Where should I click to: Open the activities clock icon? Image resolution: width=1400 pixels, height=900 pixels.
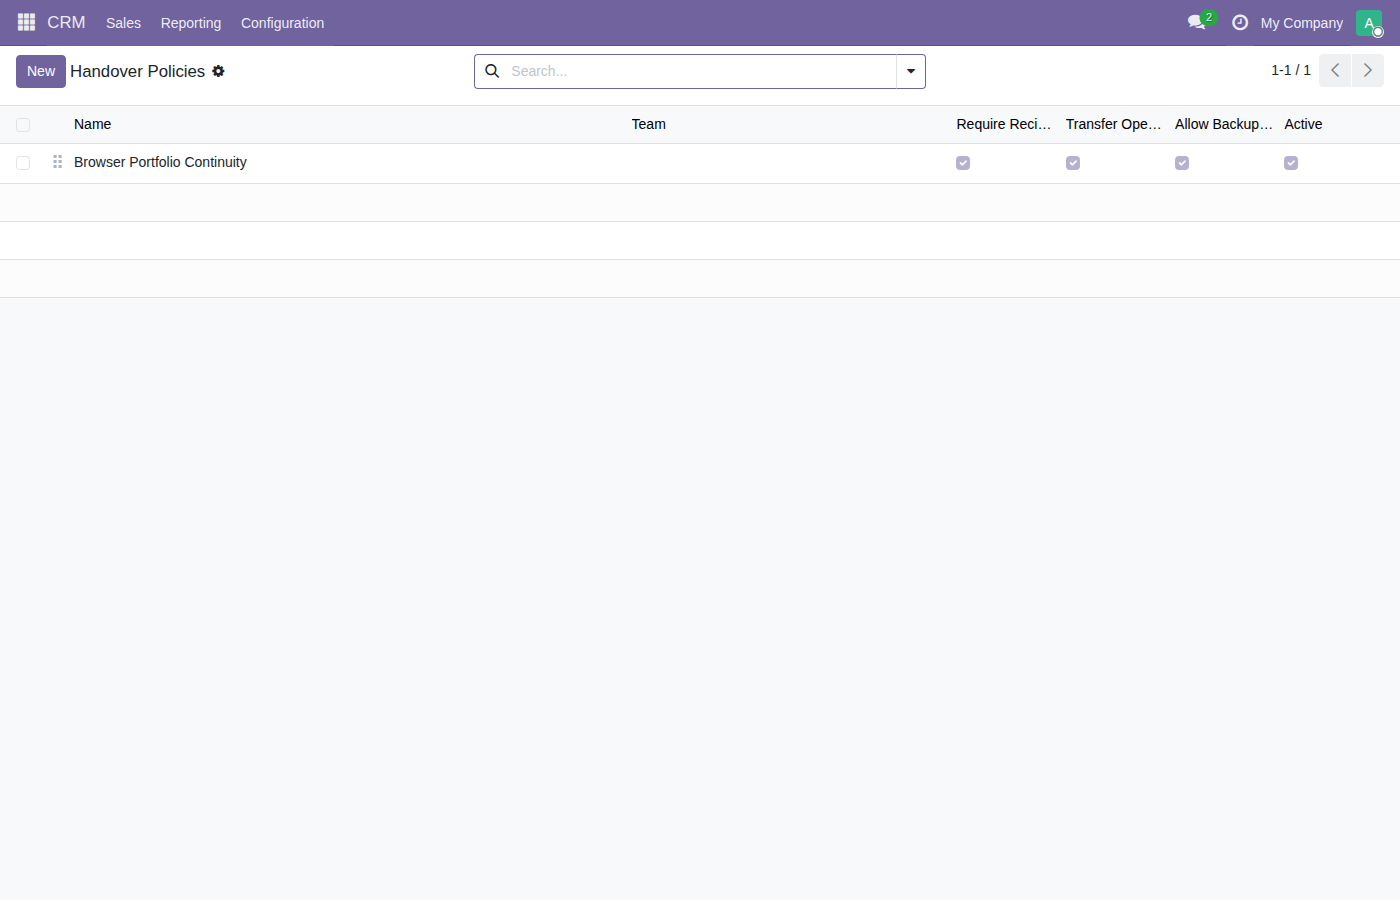[x=1240, y=22]
